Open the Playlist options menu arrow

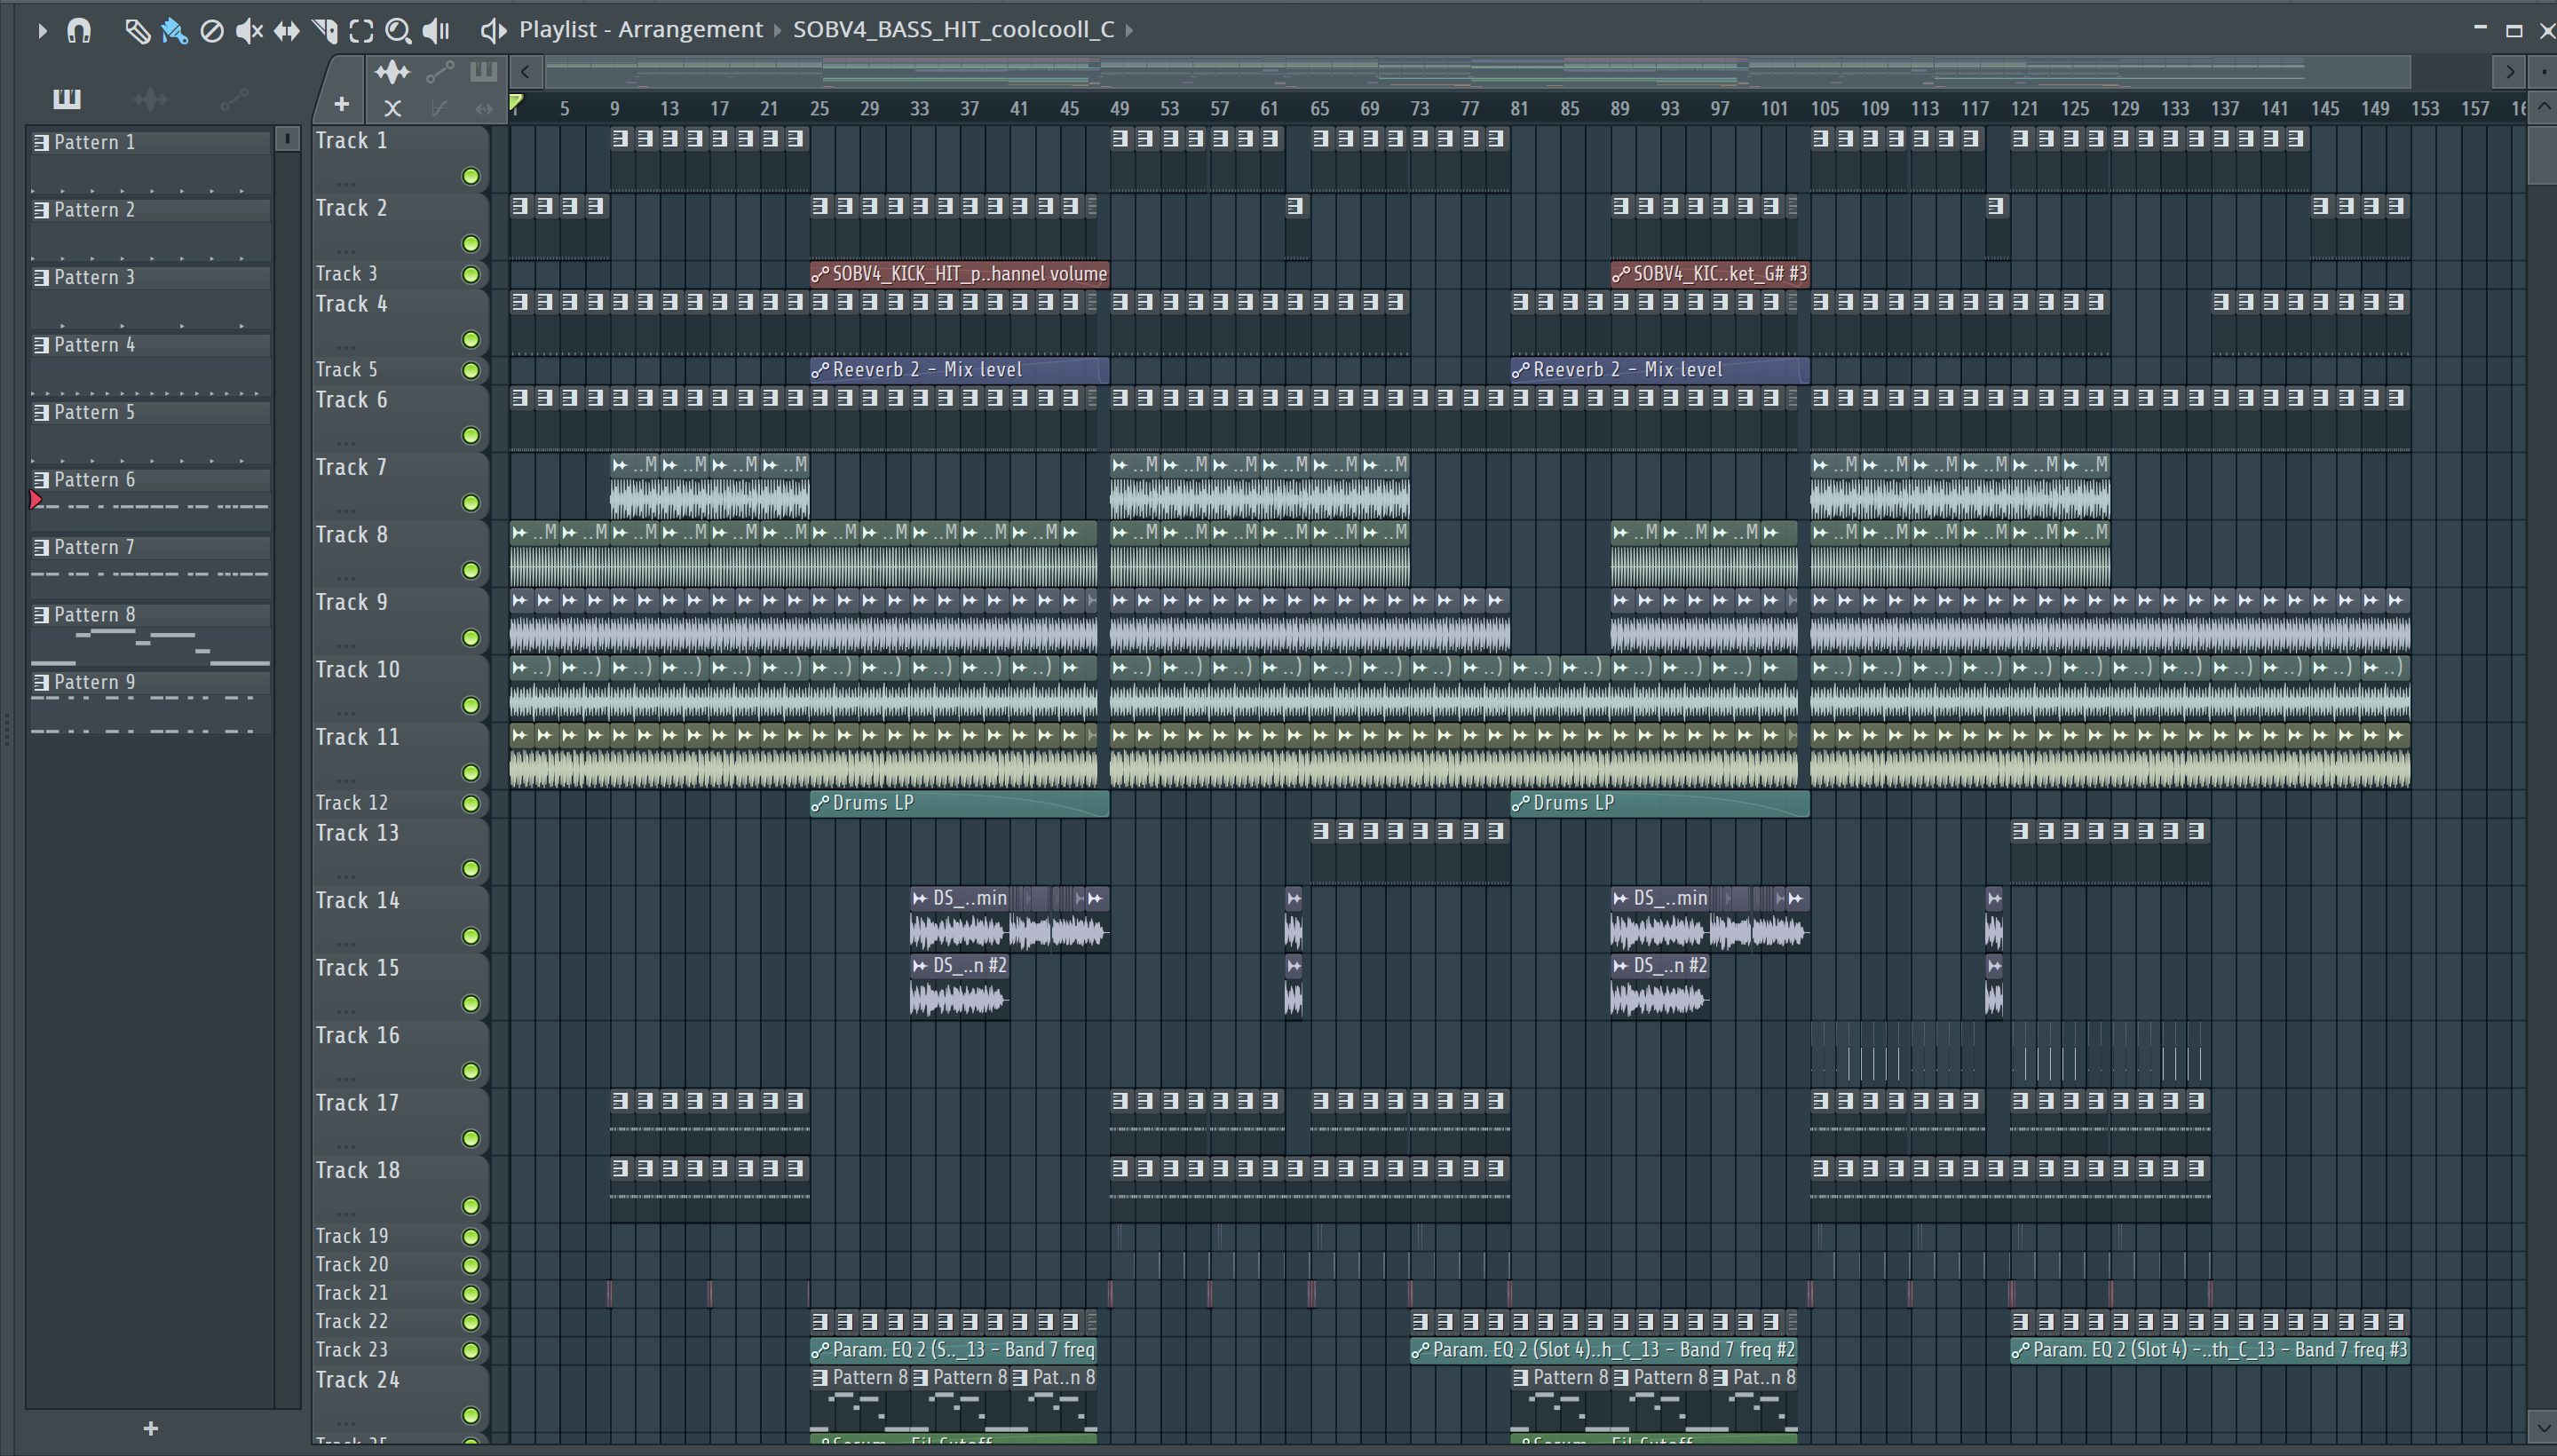click(42, 31)
